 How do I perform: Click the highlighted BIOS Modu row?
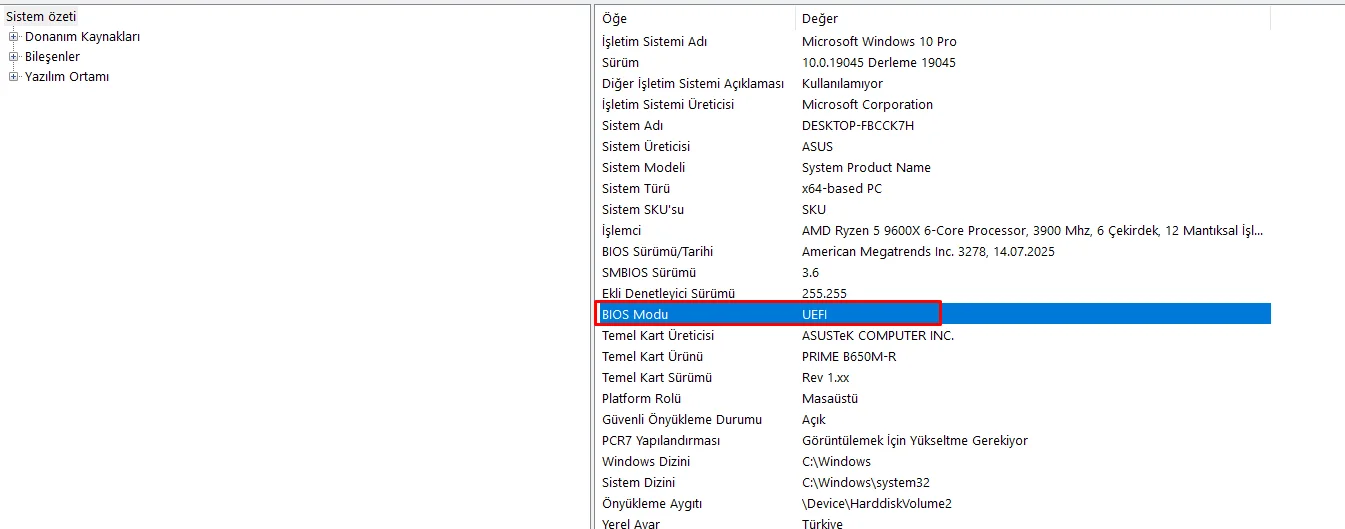point(767,314)
